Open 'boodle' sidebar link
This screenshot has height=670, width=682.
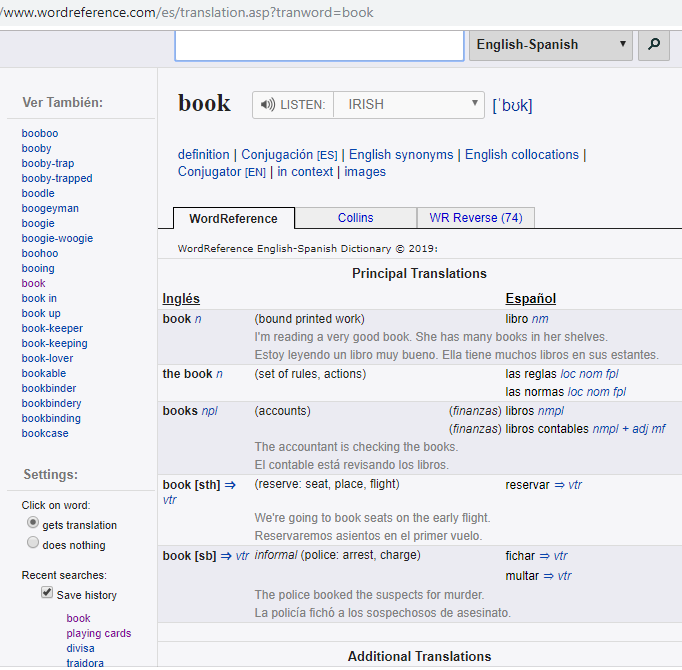coord(38,193)
